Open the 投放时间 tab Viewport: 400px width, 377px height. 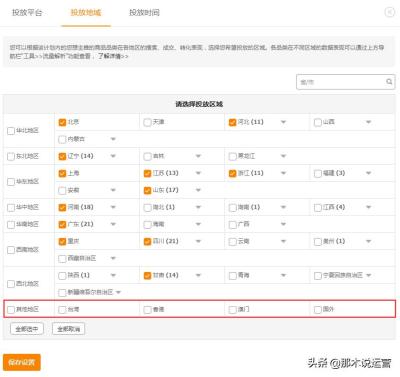(x=144, y=13)
